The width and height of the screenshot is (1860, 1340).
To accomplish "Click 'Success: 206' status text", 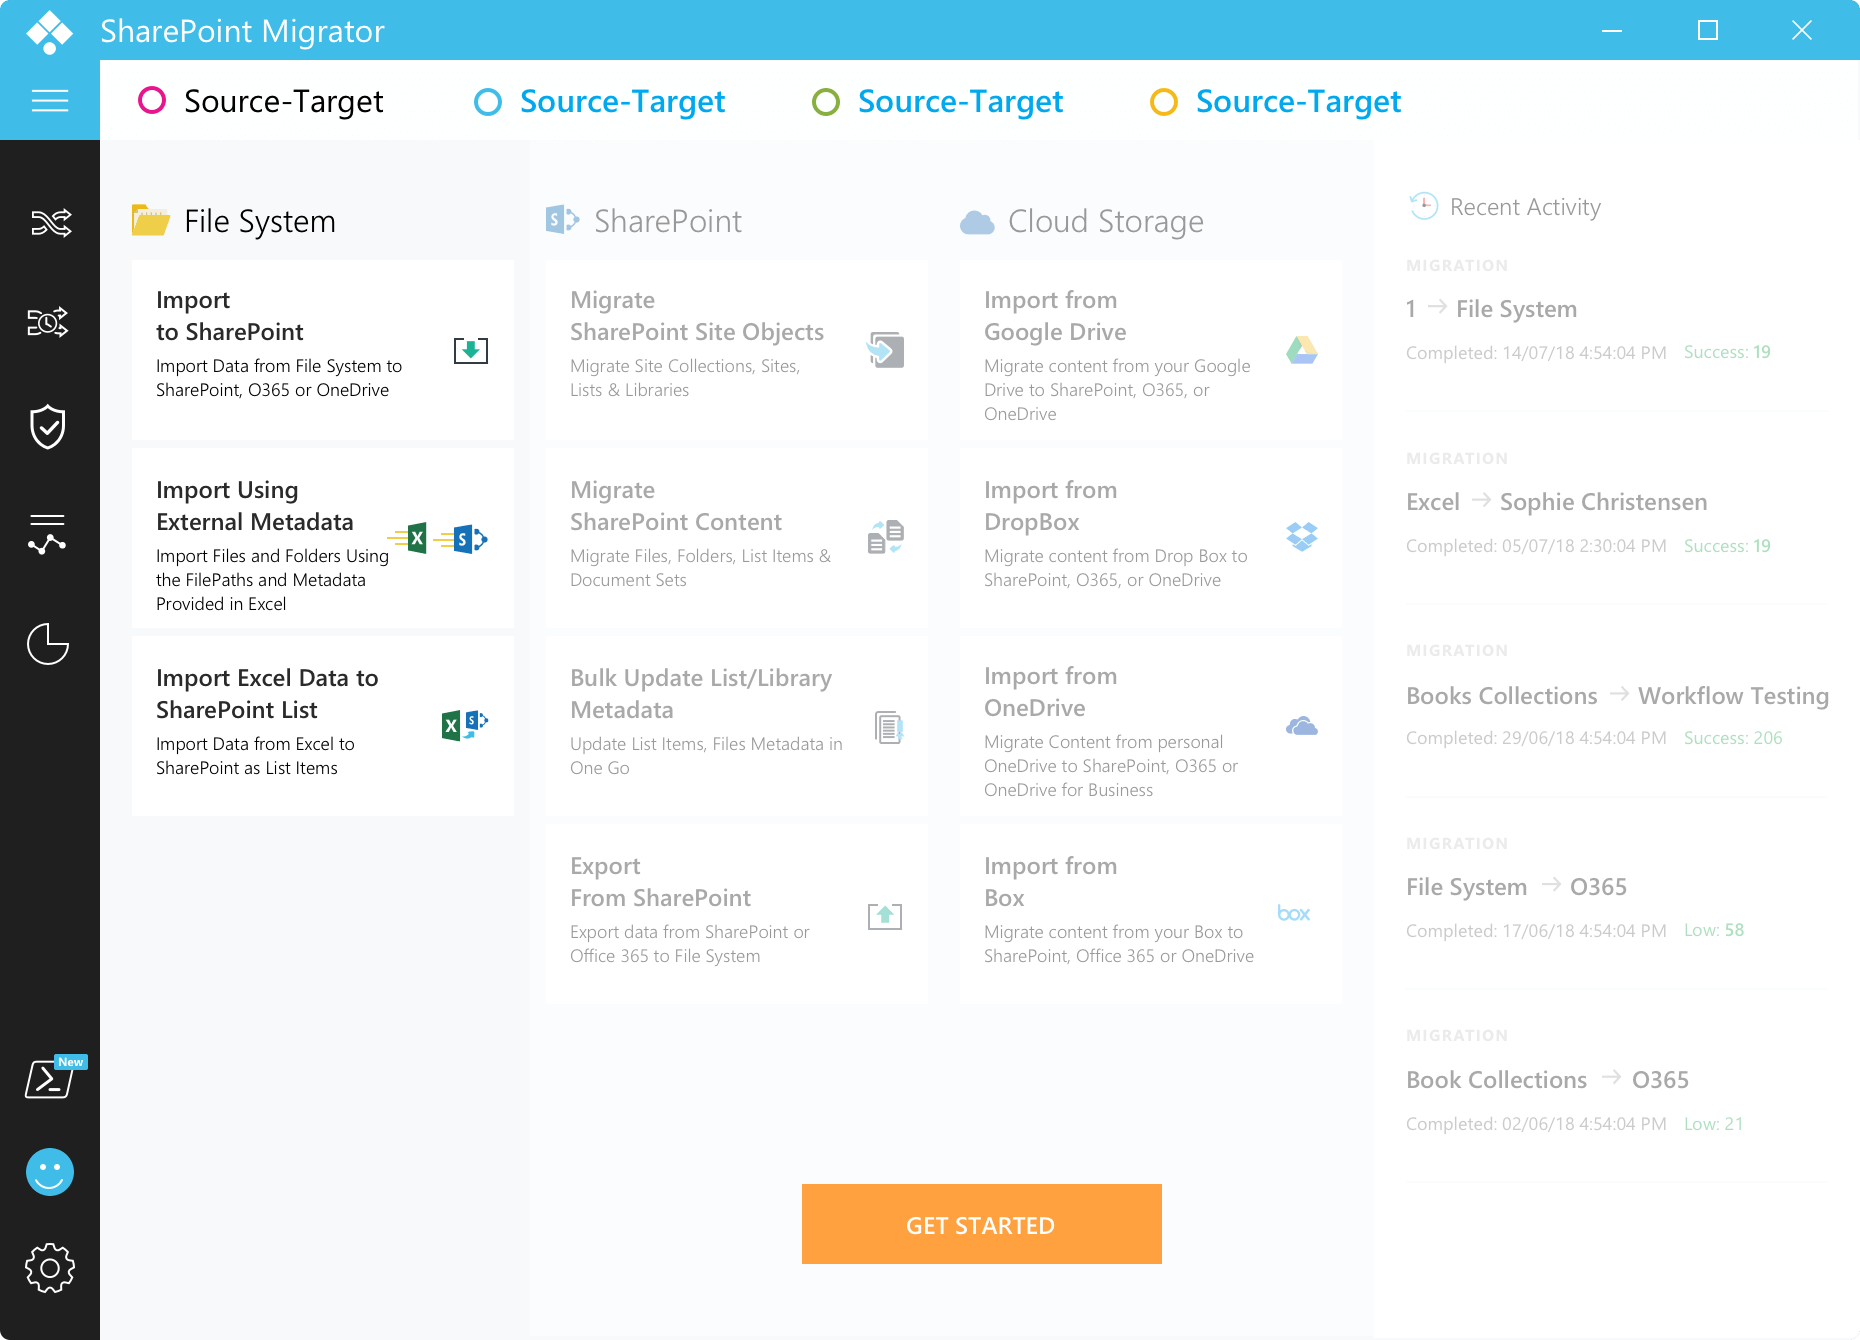I will click(x=1733, y=738).
